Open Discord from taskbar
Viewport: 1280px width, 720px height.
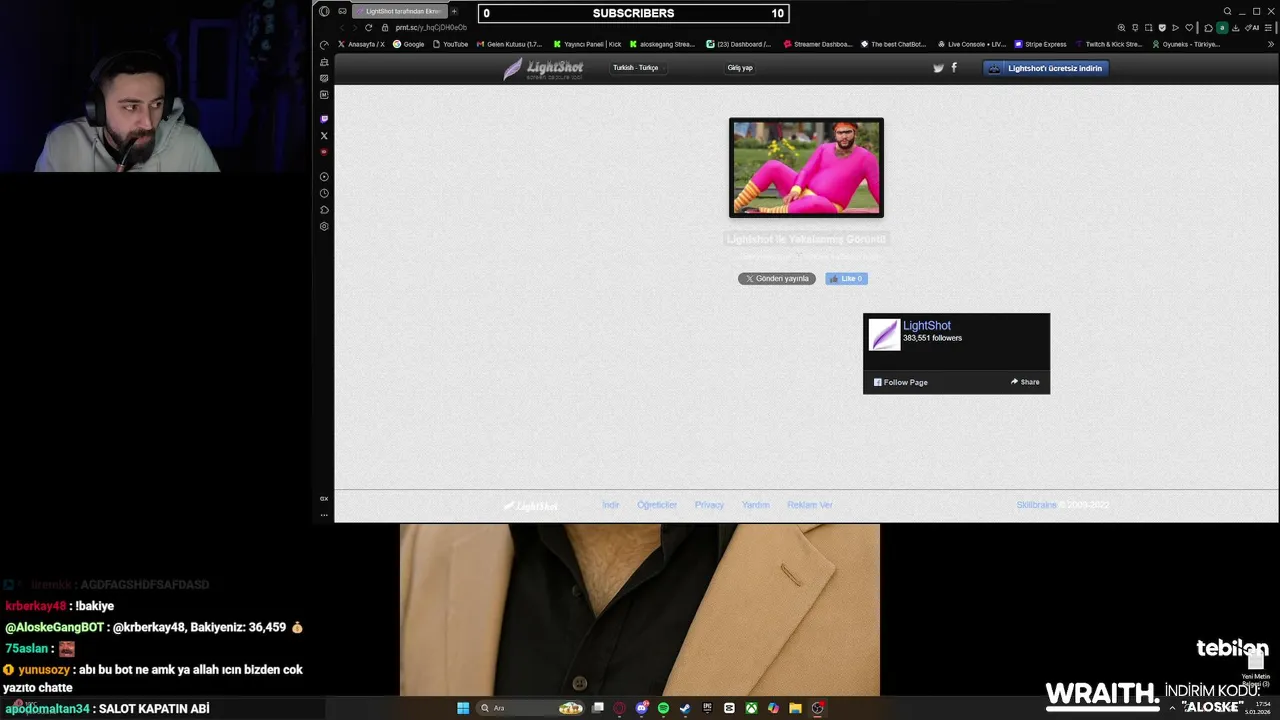[641, 708]
